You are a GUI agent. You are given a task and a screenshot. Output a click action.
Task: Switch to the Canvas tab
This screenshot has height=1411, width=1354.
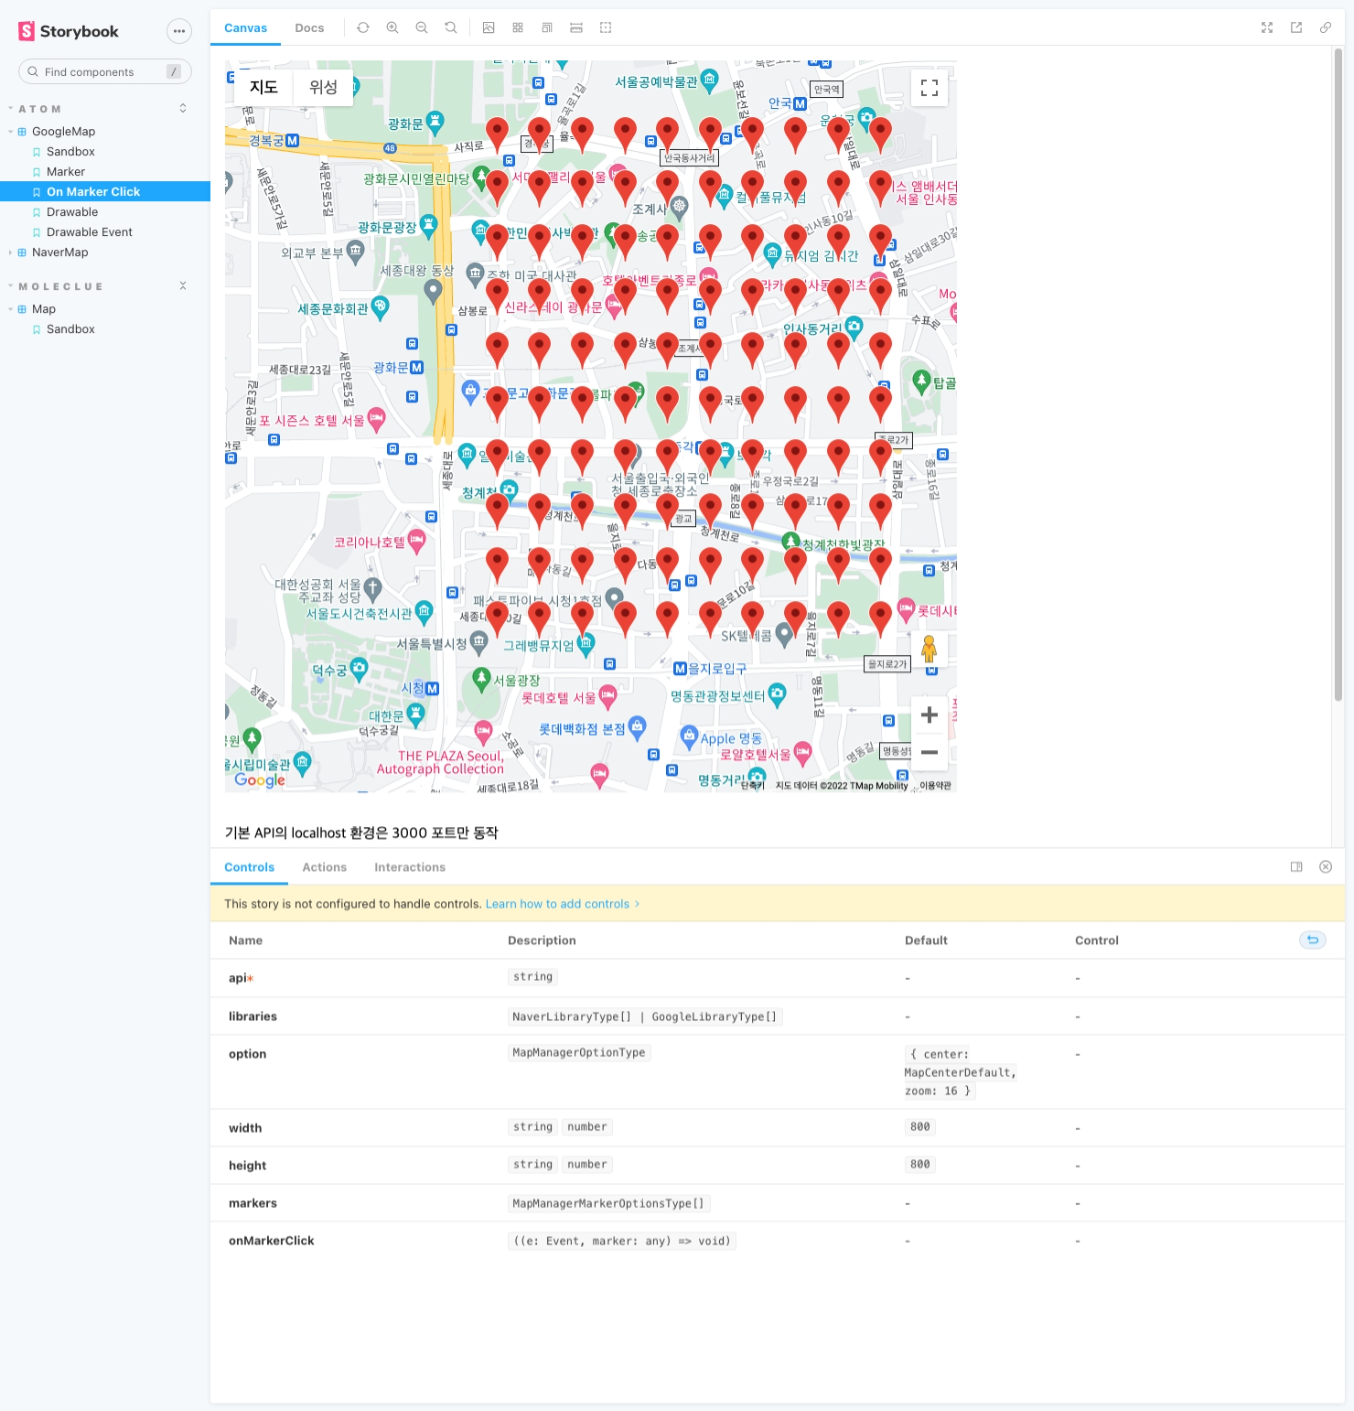coord(245,28)
